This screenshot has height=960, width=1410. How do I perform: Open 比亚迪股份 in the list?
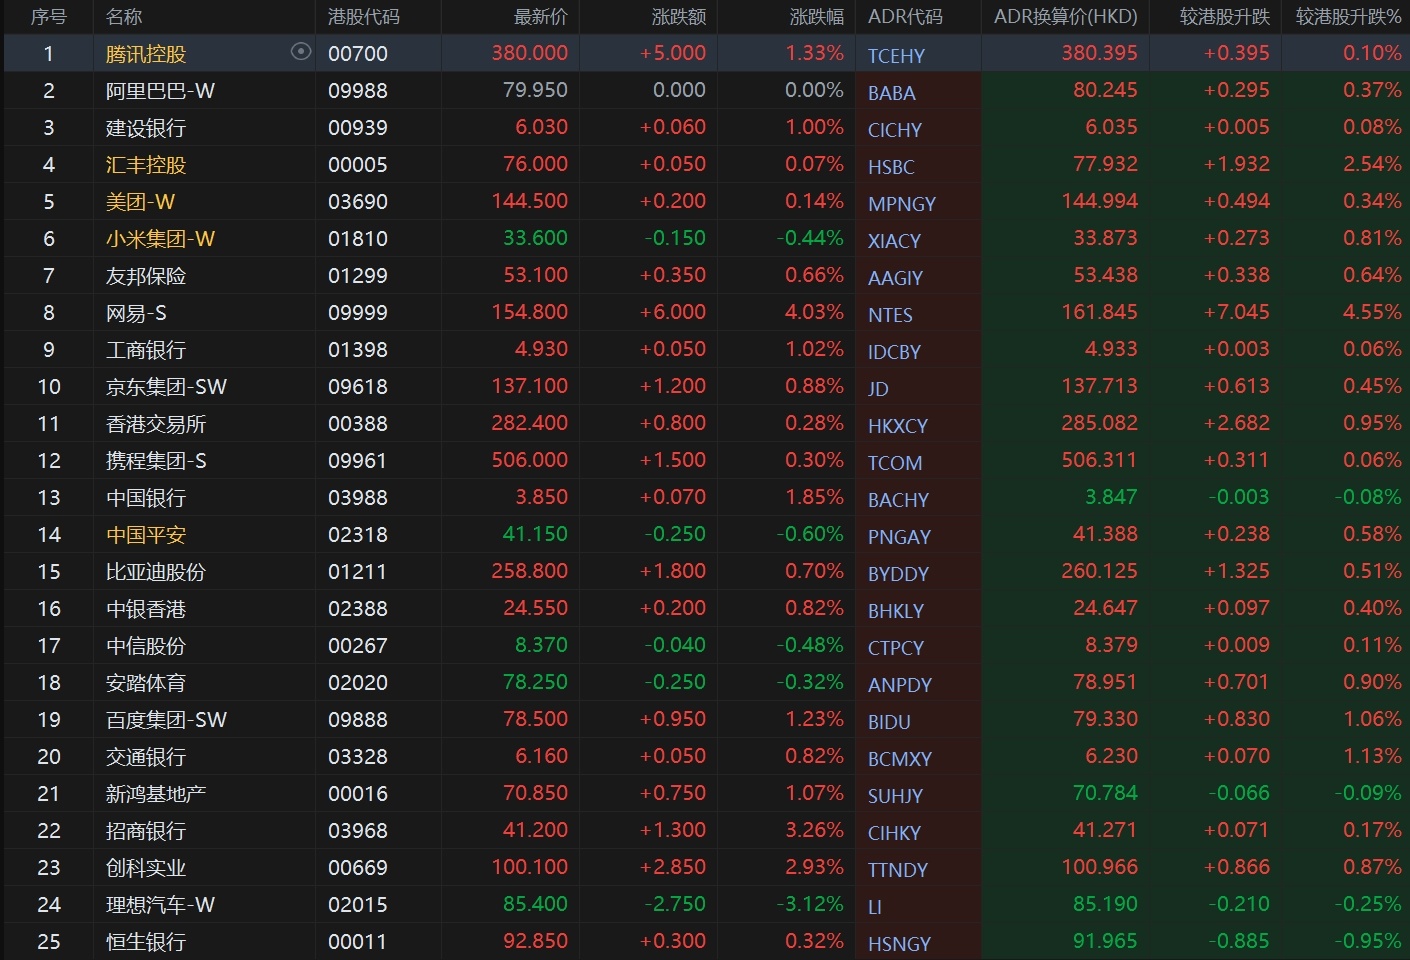click(155, 572)
